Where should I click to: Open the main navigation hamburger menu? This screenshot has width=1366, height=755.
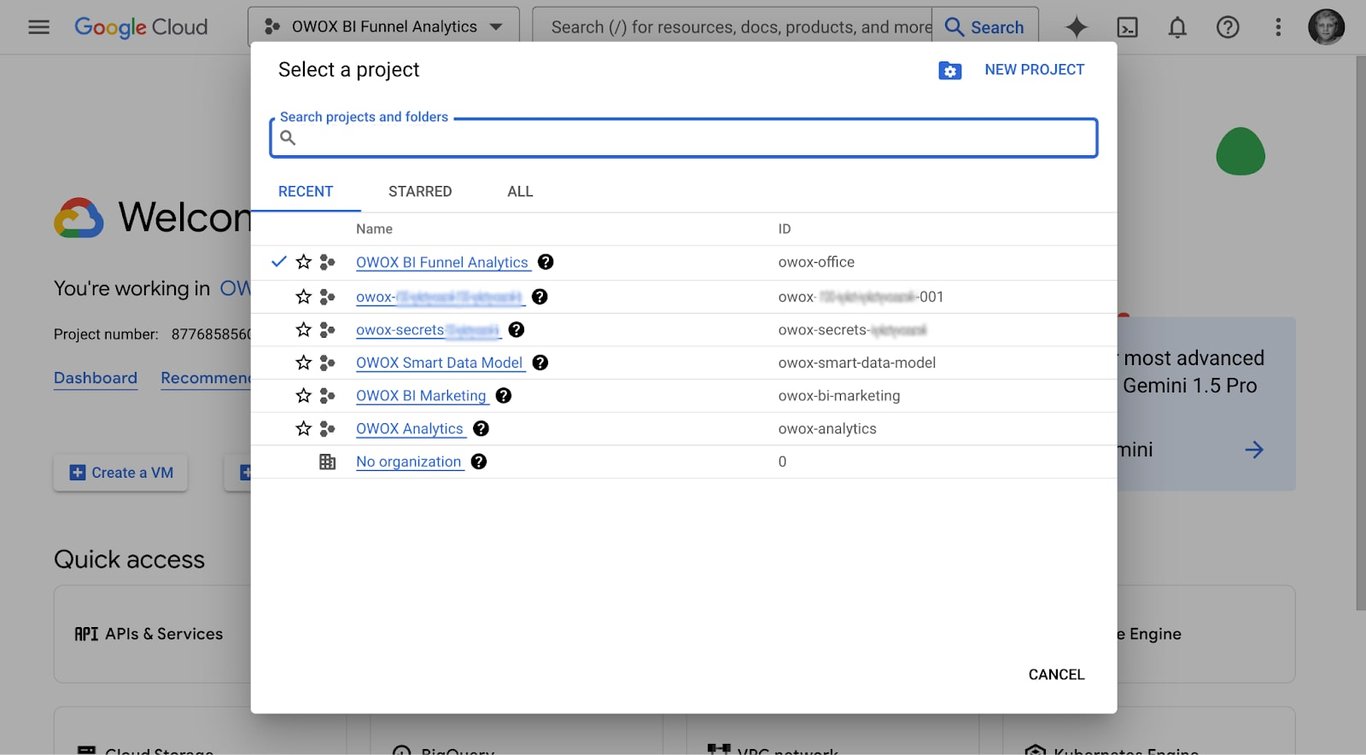click(x=39, y=27)
